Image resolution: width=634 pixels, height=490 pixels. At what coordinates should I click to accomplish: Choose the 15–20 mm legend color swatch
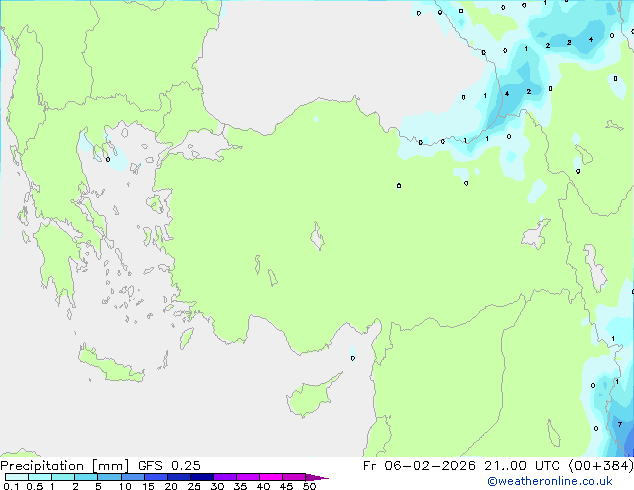(x=156, y=477)
